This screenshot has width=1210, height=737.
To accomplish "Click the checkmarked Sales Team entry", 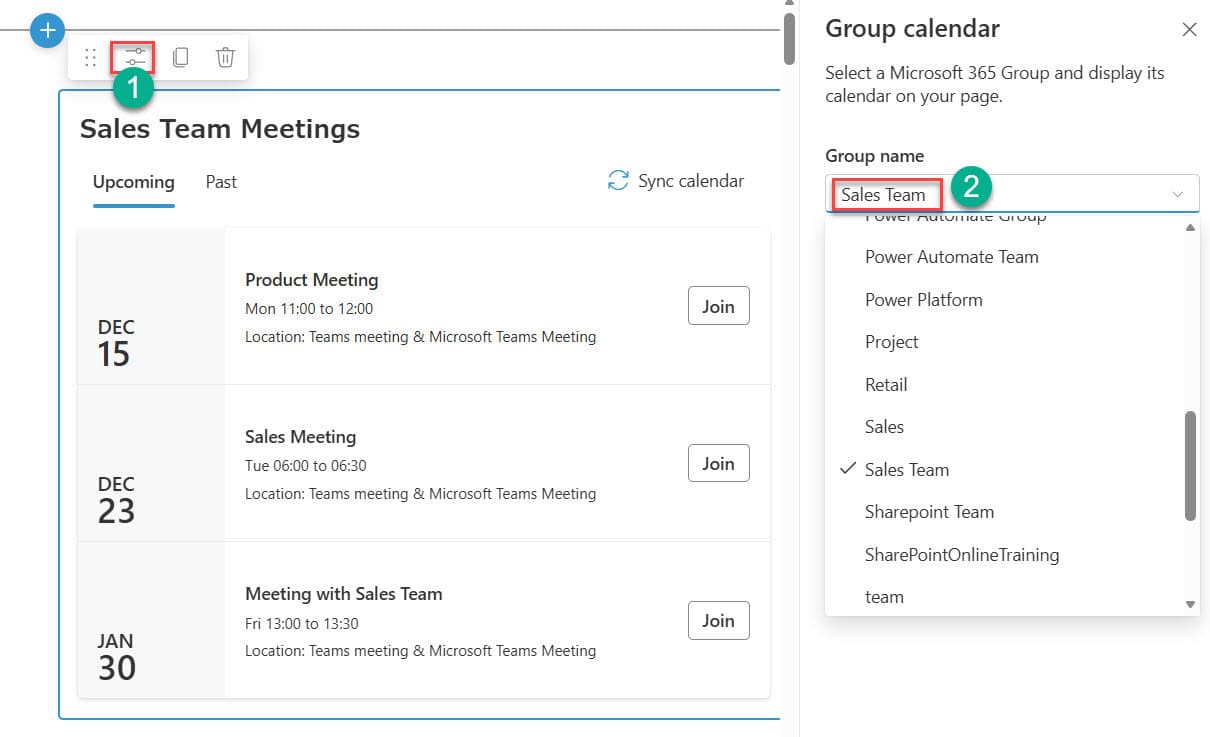I will [908, 469].
